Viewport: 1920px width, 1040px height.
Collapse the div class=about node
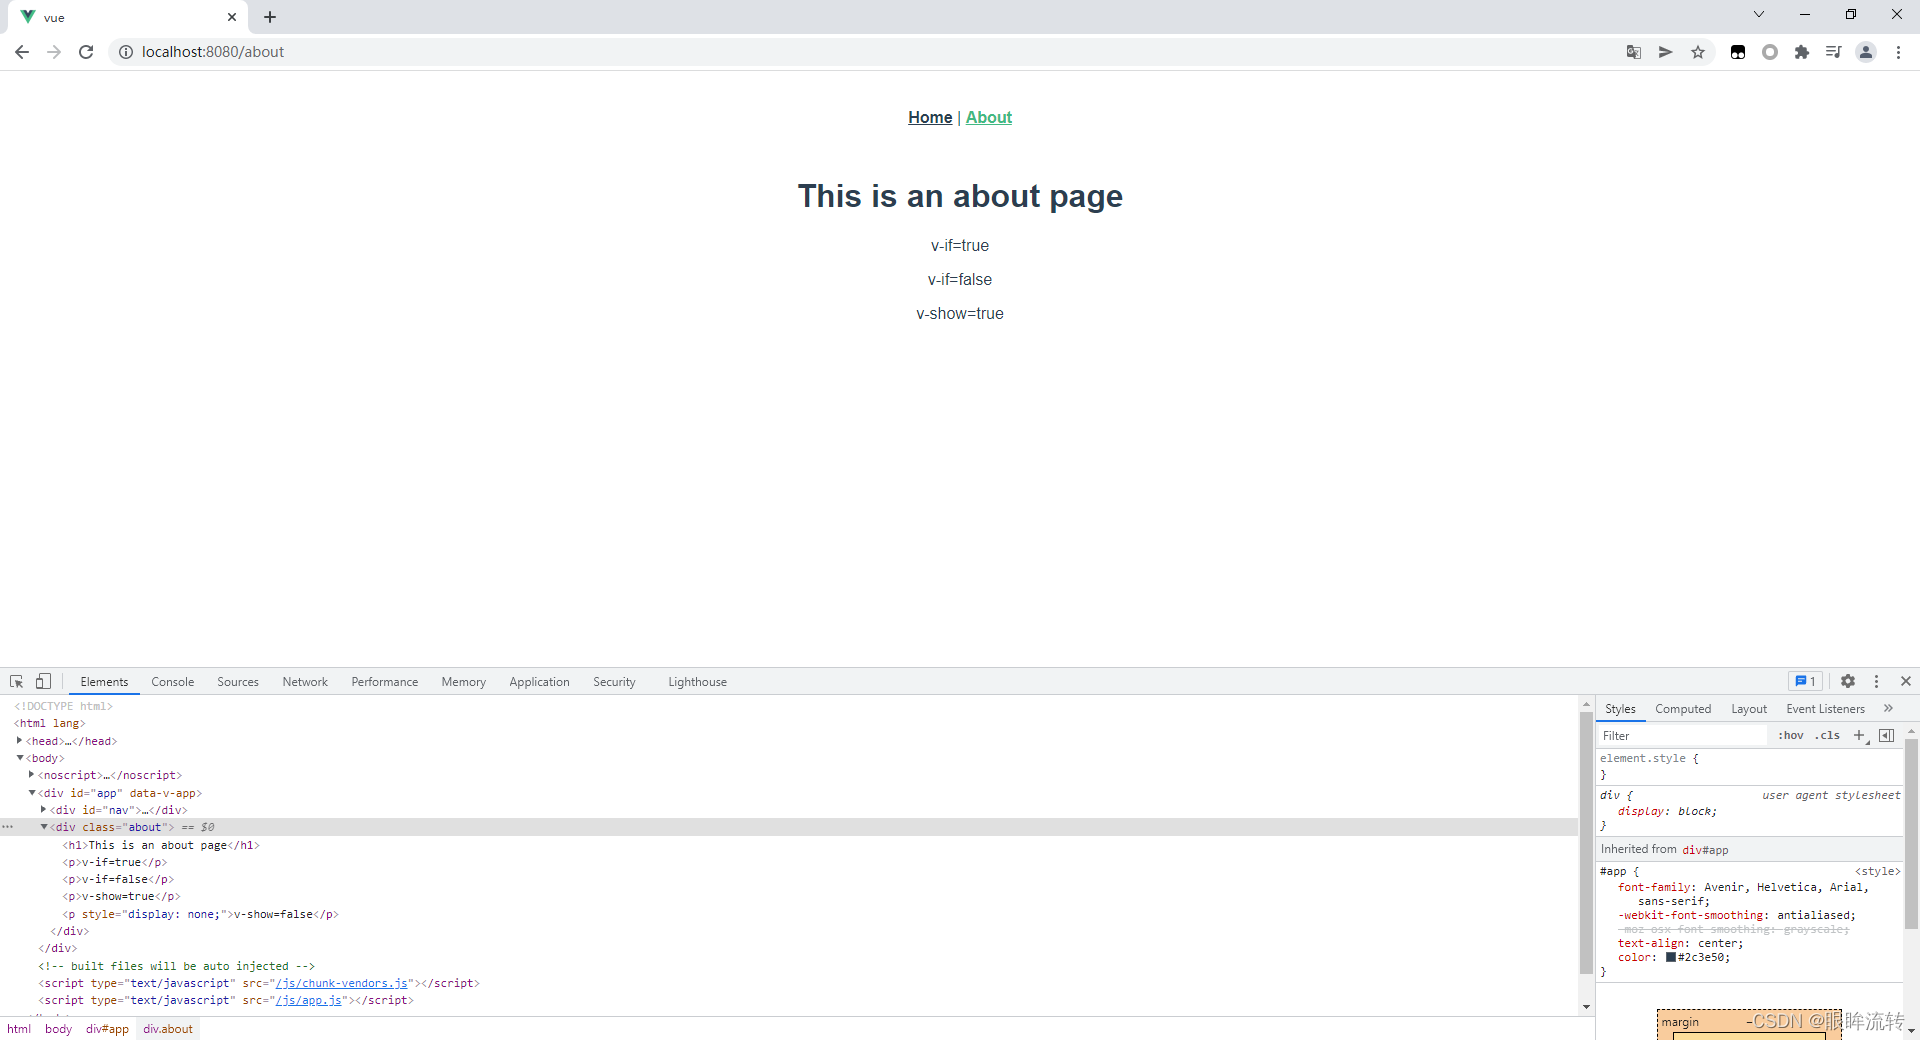pos(44,826)
